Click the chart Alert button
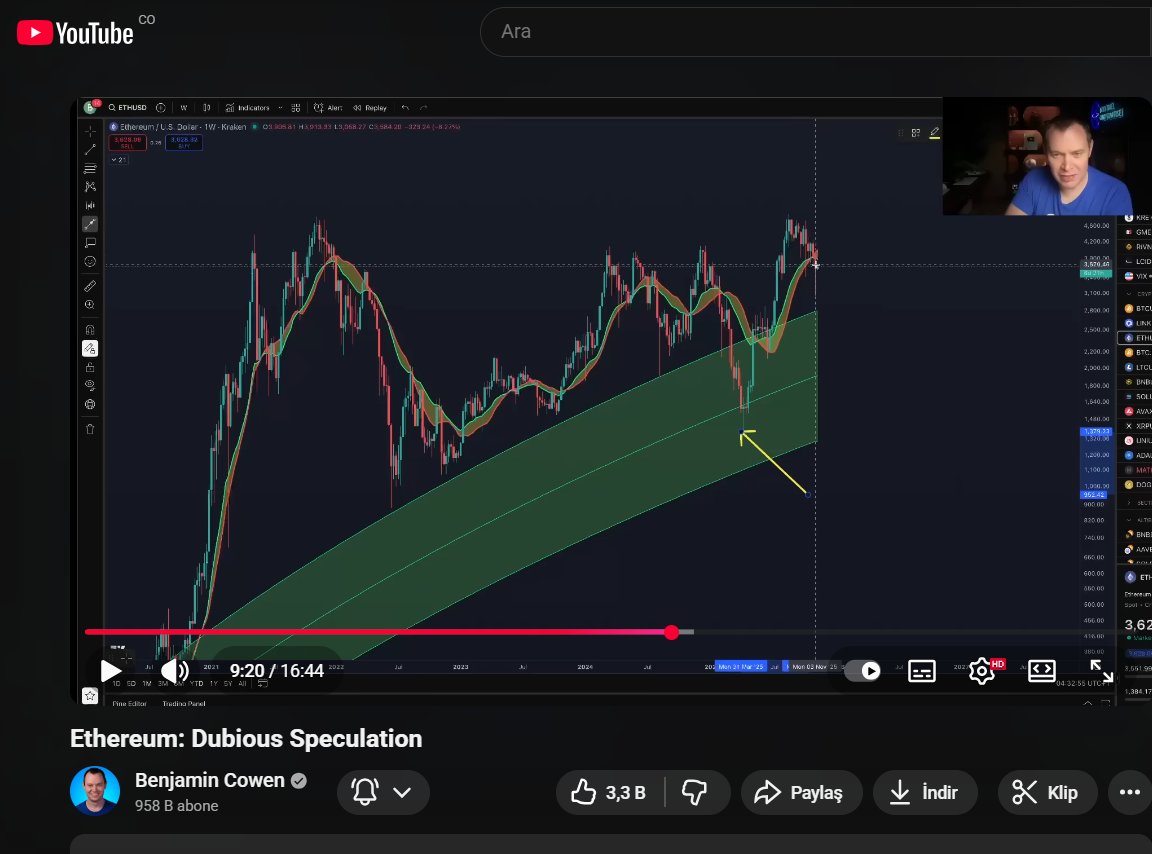This screenshot has height=854, width=1152. tap(328, 107)
